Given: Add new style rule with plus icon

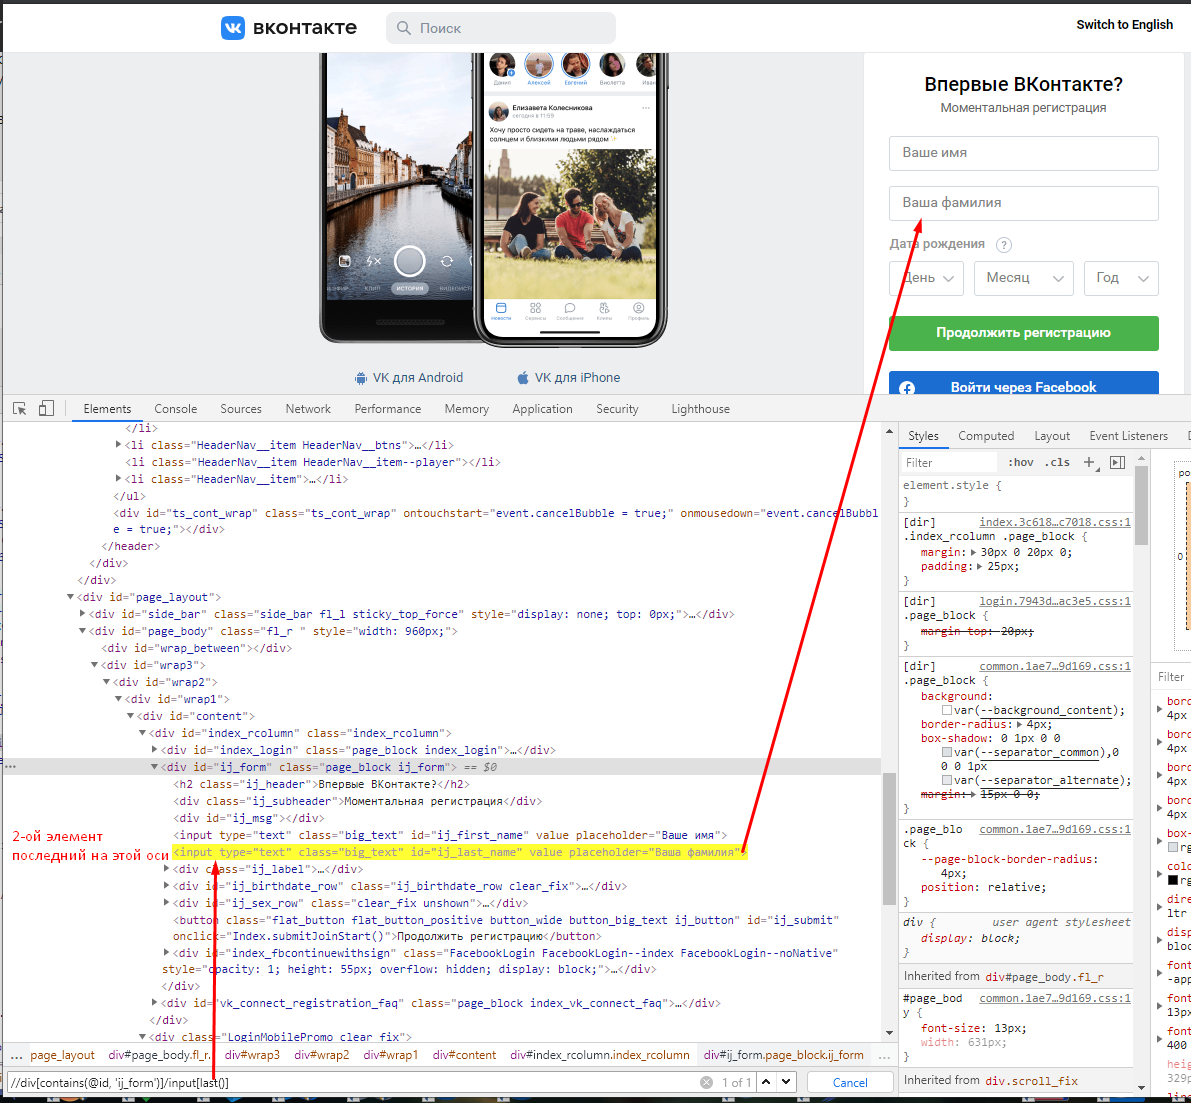Looking at the screenshot, I should [1089, 462].
